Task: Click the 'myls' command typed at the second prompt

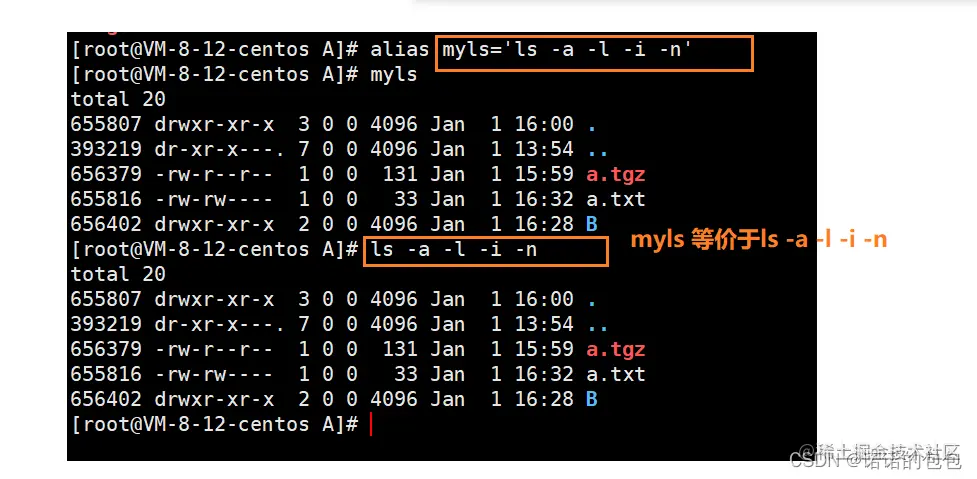Action: pos(393,75)
